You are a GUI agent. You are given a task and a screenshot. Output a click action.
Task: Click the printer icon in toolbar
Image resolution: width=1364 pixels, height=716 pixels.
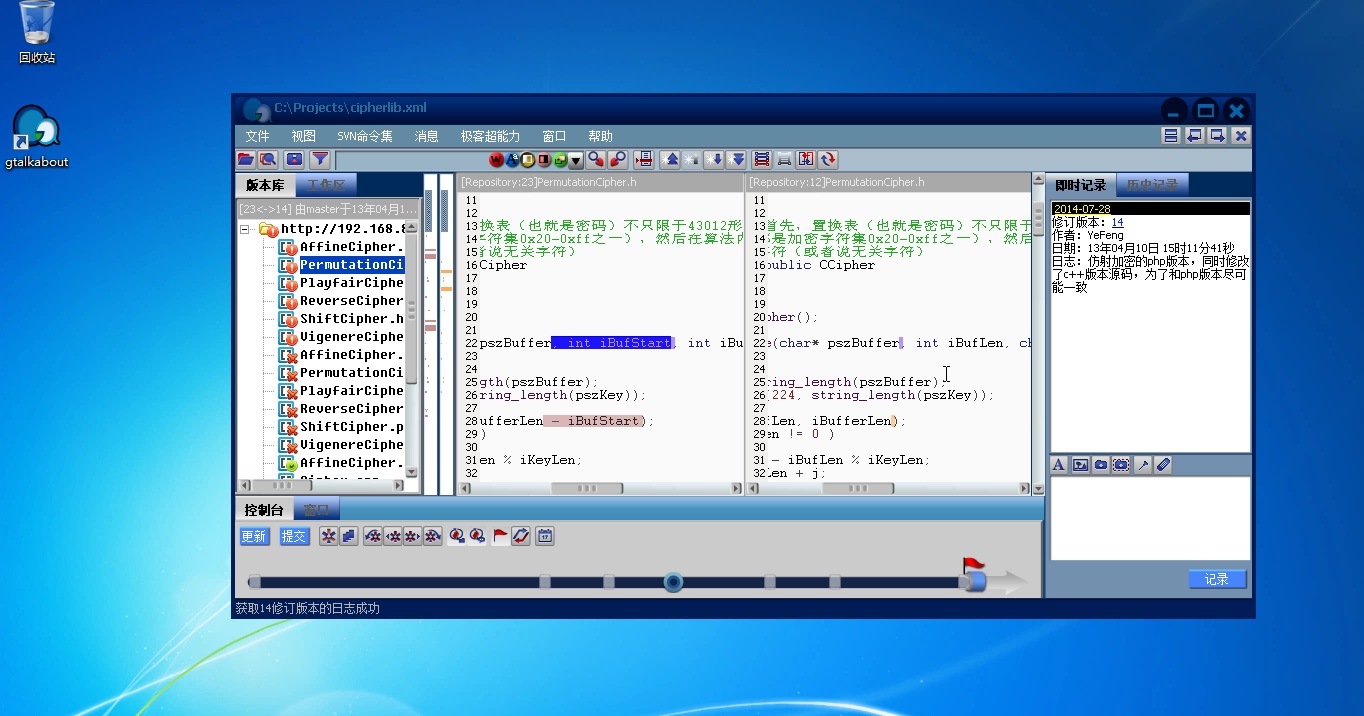[x=784, y=159]
